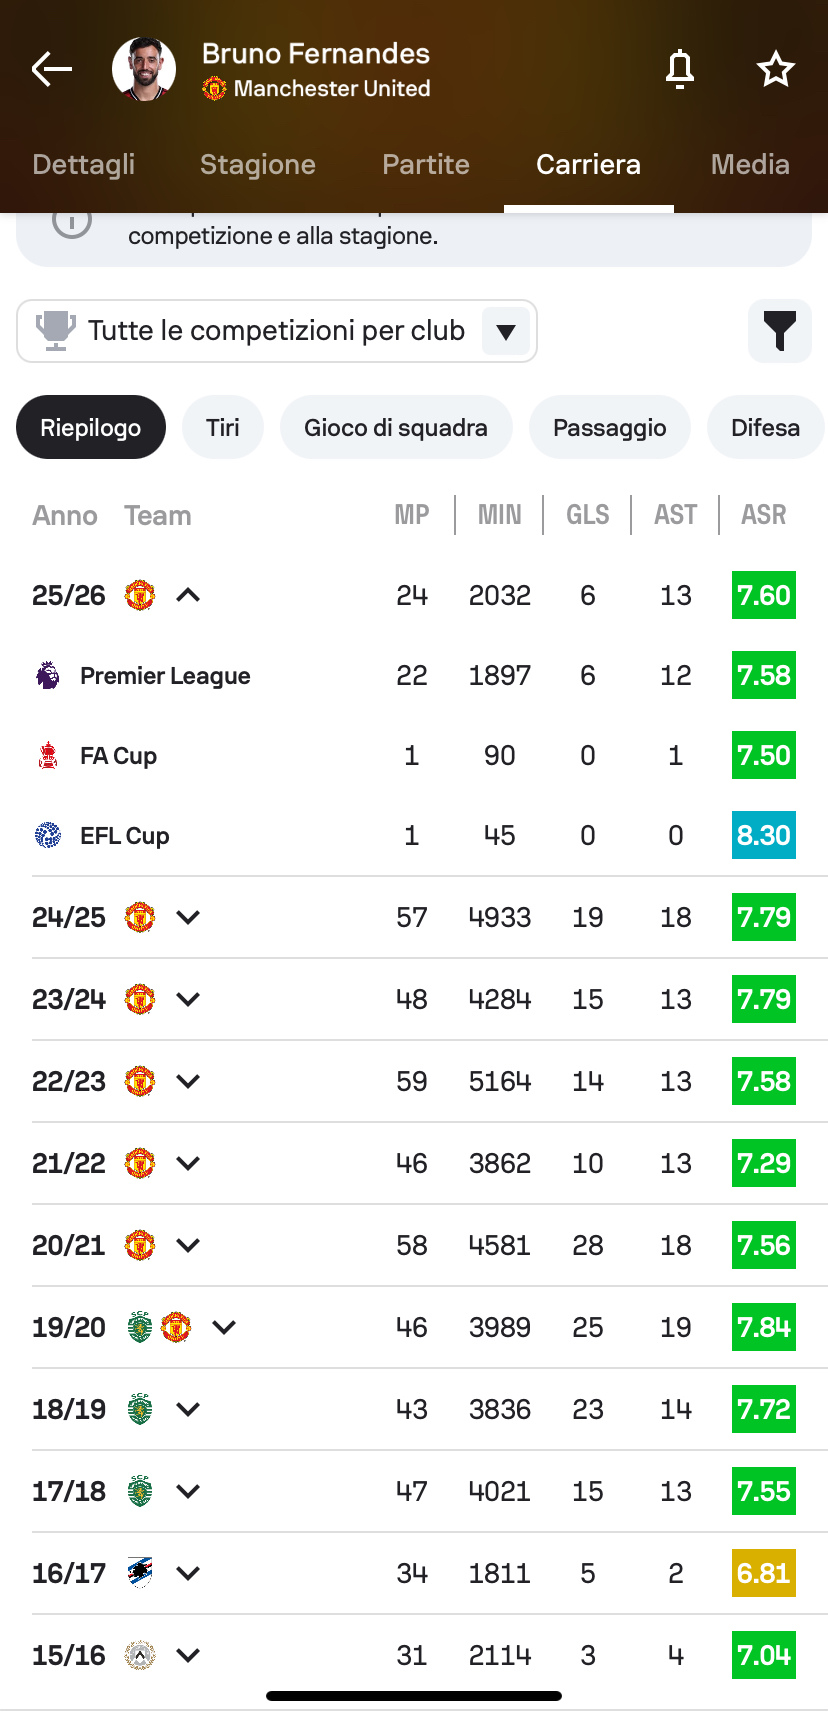Tap Bruno Fernandes profile photo
Viewport: 828px width, 1717px height.
point(144,69)
